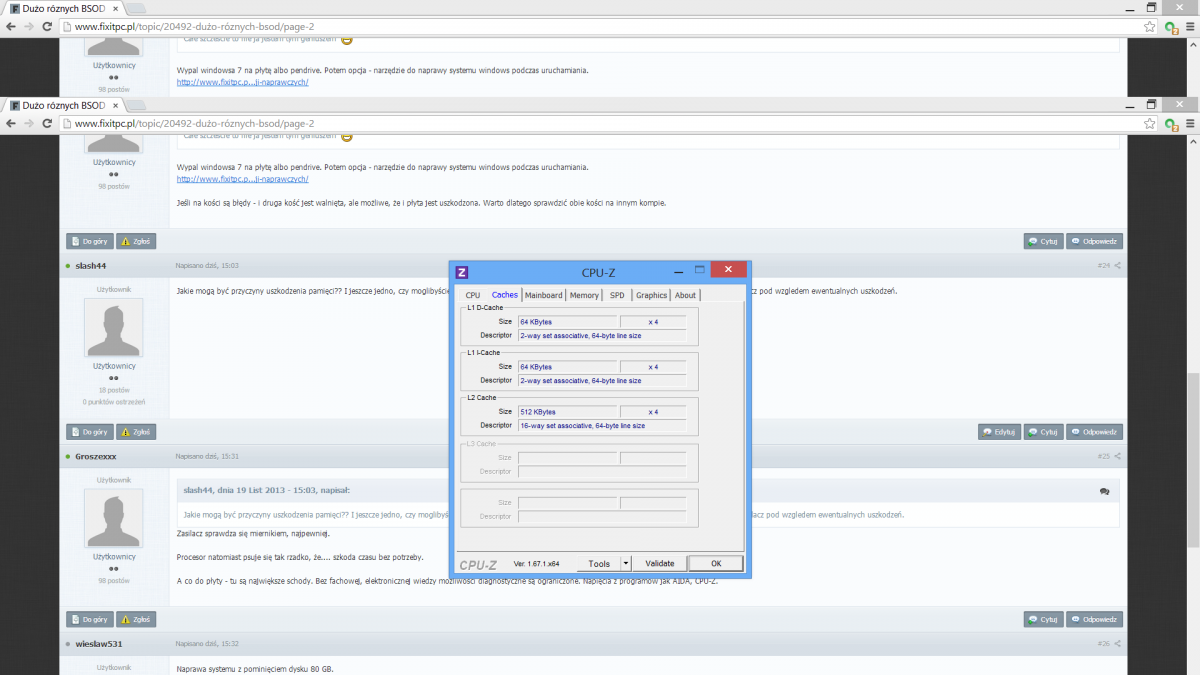Select the 'Dużo różnych BSOD' tab in the rear (topmost) browser window

coord(64,8)
